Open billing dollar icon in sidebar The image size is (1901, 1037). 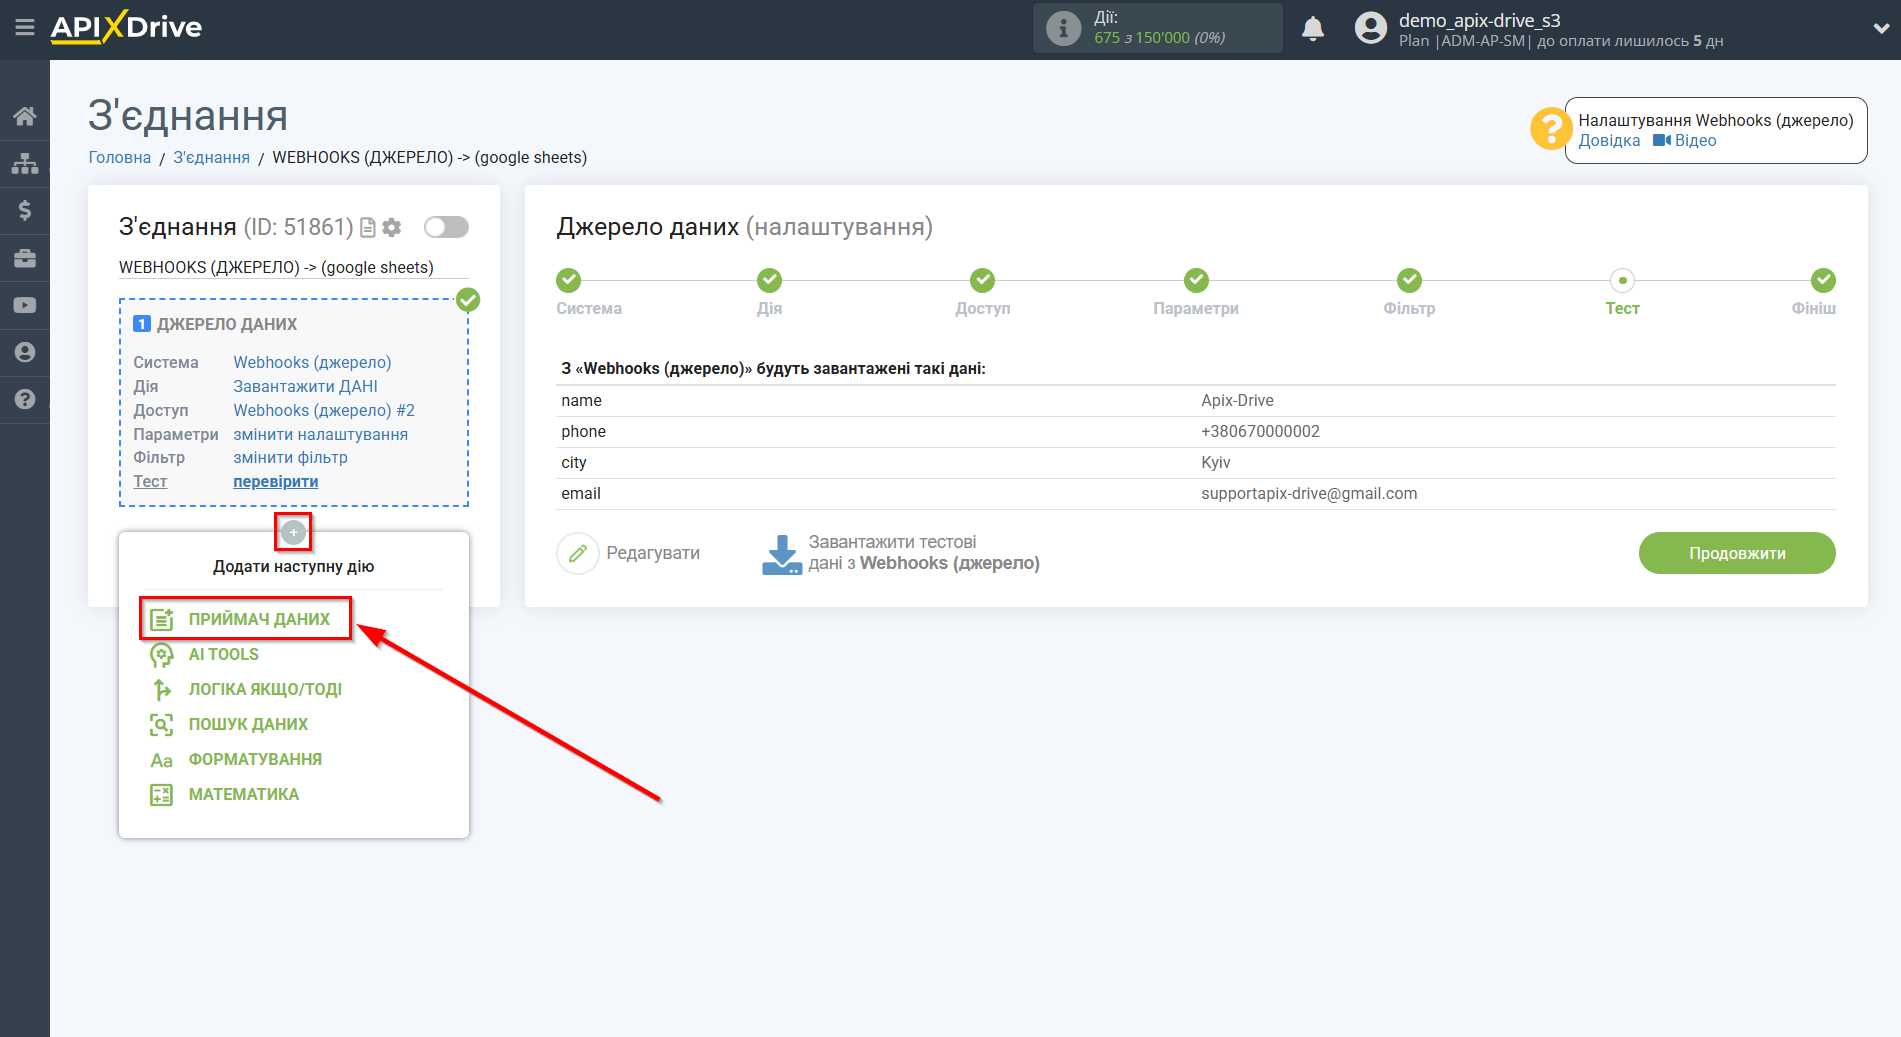pyautogui.click(x=25, y=210)
